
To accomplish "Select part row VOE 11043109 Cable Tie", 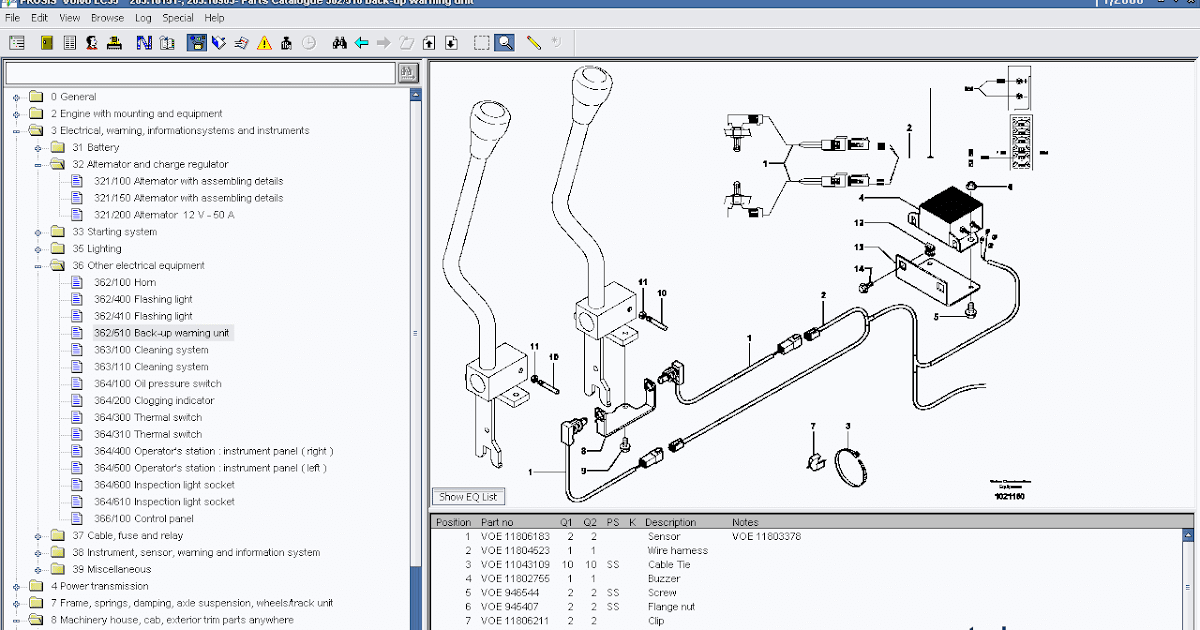I will point(810,565).
